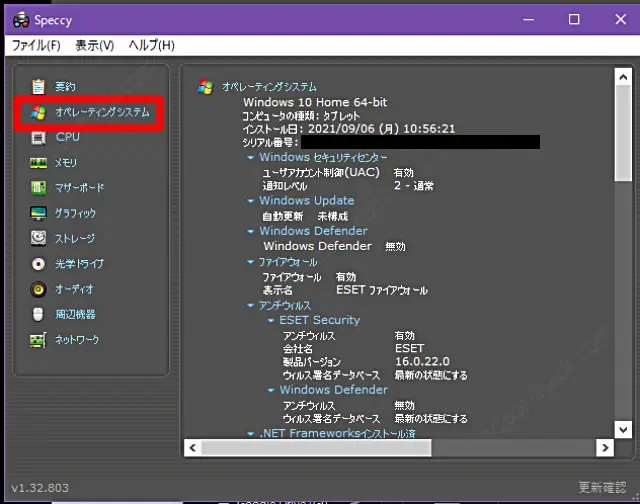Click the 製品バージョン row label
This screenshot has height=504, width=640.
[x=311, y=362]
